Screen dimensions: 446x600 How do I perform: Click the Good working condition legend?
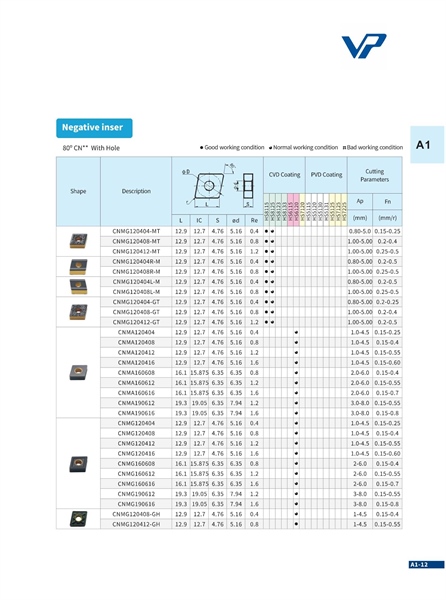tap(232, 147)
